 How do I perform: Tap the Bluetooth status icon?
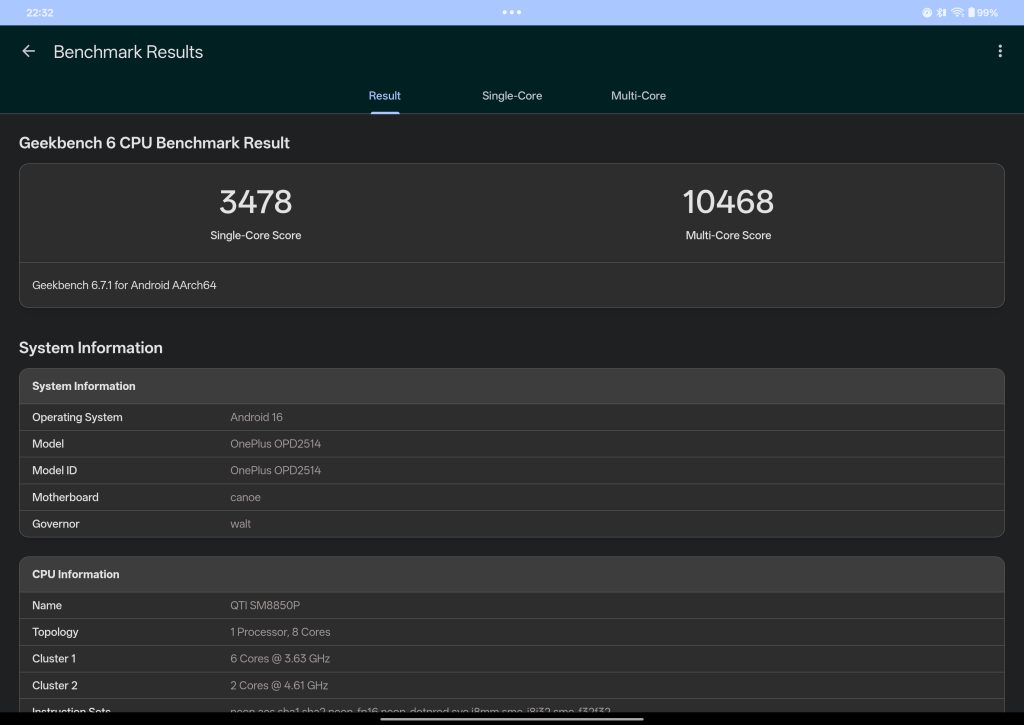click(x=941, y=12)
